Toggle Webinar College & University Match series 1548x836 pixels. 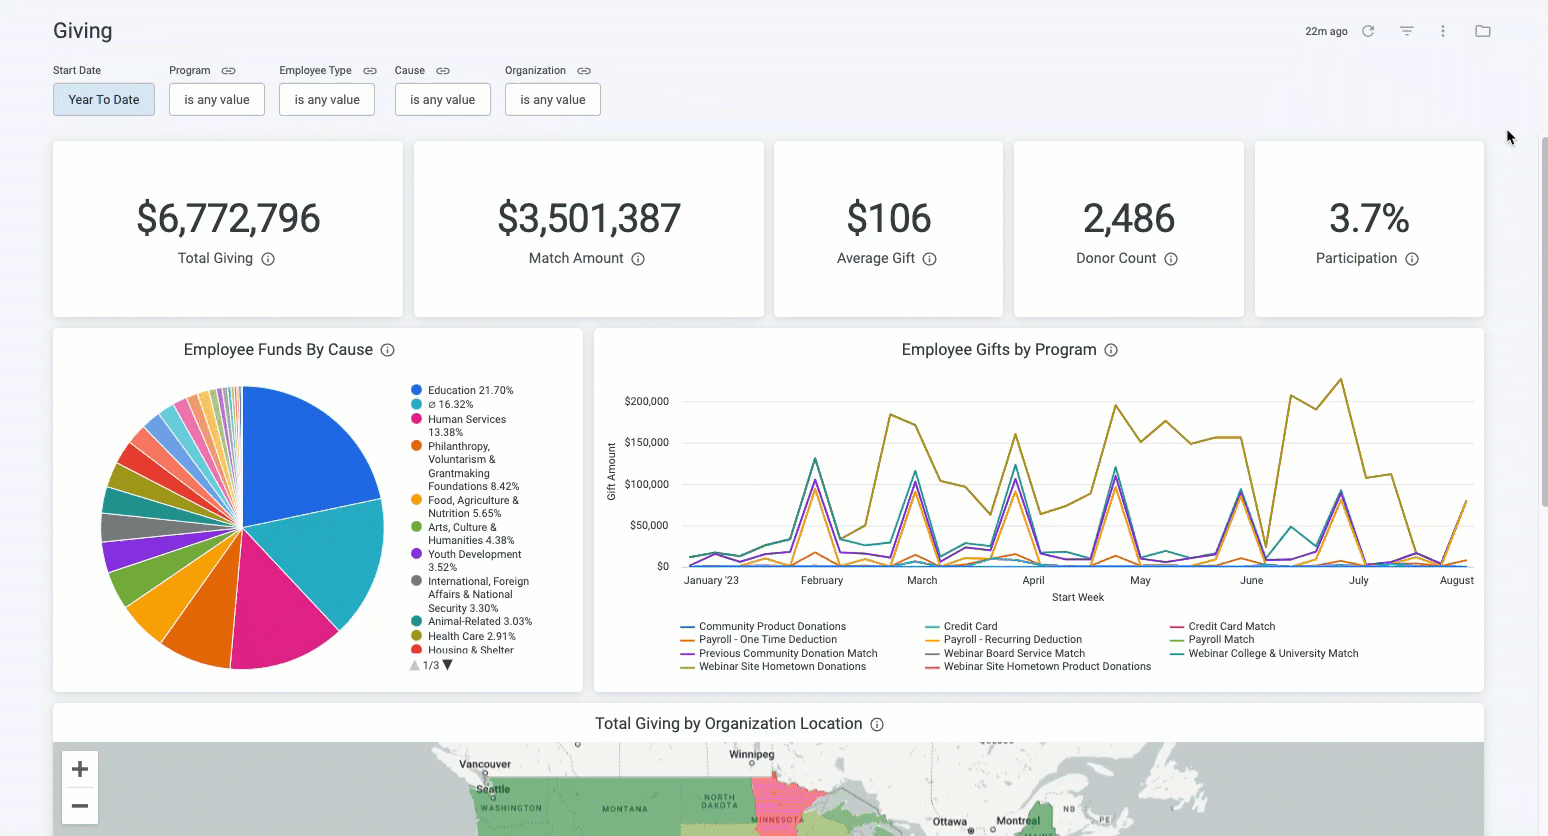pos(1265,654)
